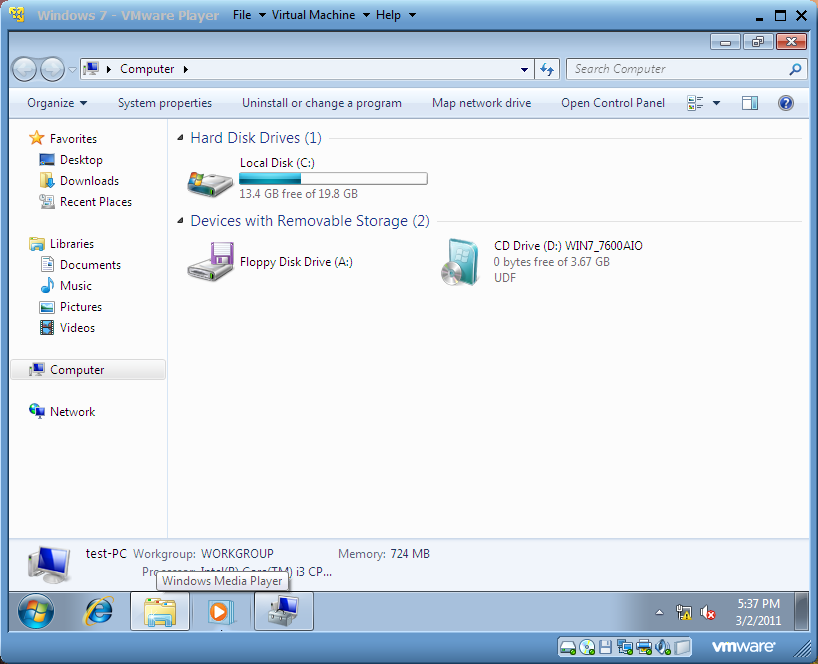Click Uninstall or change a program
The image size is (818, 664).
(322, 103)
